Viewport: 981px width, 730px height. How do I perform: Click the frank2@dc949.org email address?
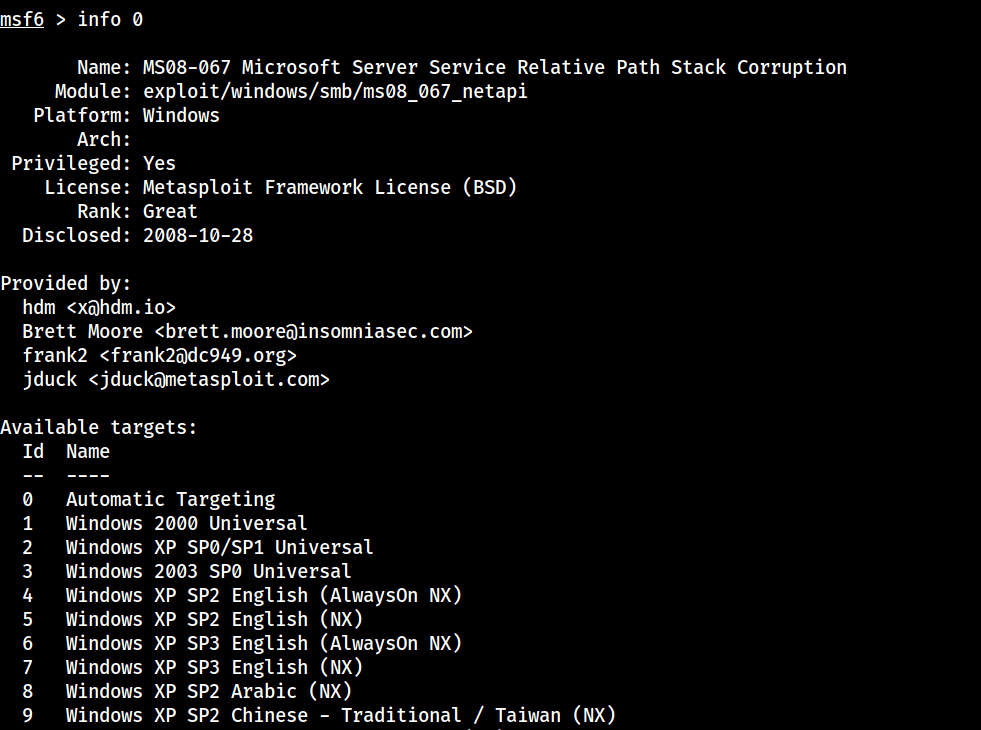(198, 355)
